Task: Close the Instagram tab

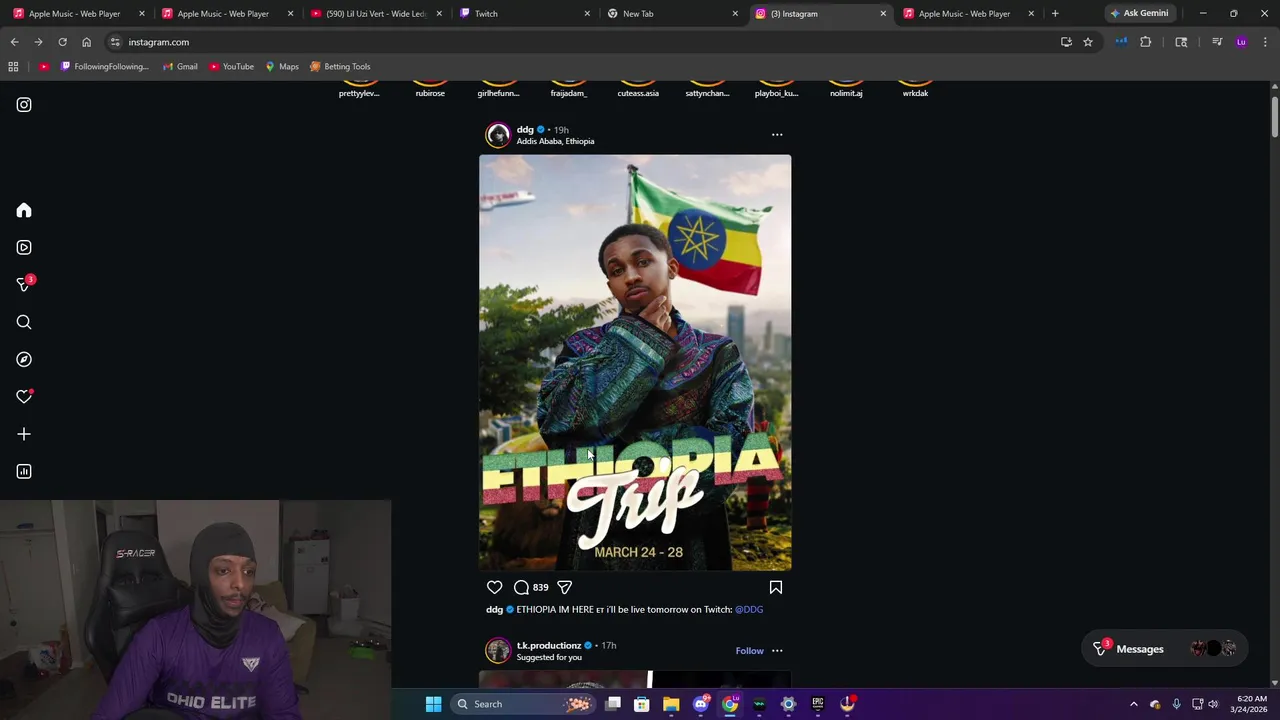Action: point(883,14)
